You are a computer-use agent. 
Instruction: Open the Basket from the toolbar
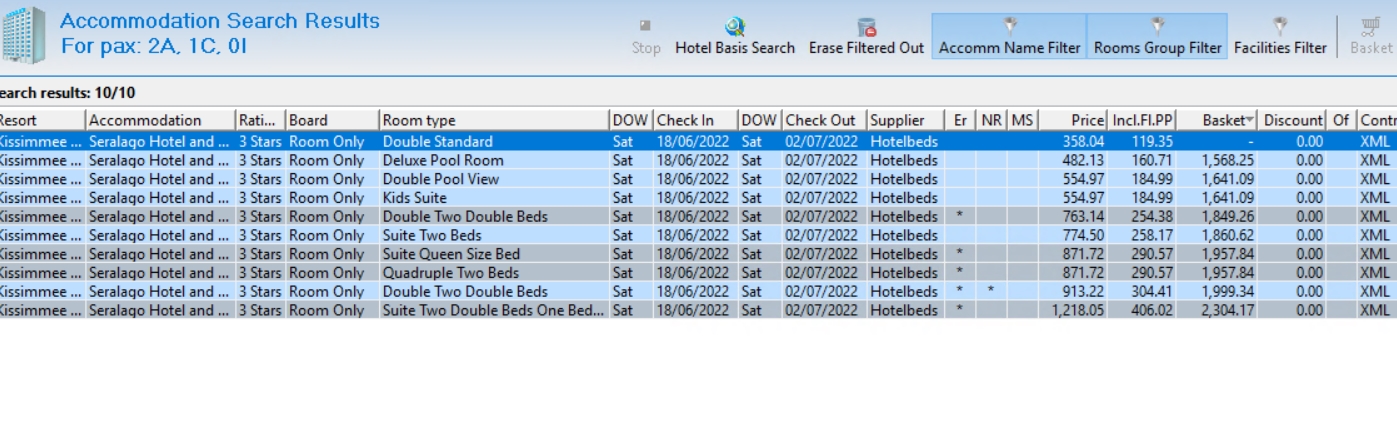[1371, 36]
